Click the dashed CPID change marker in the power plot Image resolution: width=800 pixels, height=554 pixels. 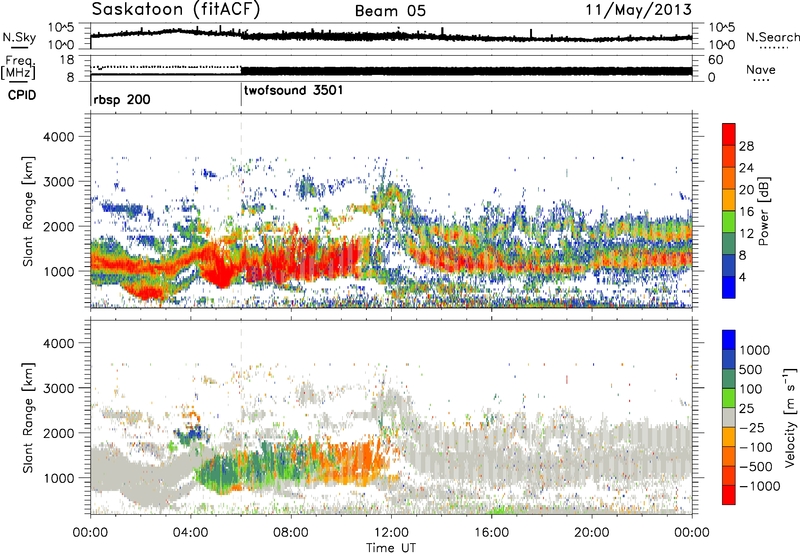(241, 210)
